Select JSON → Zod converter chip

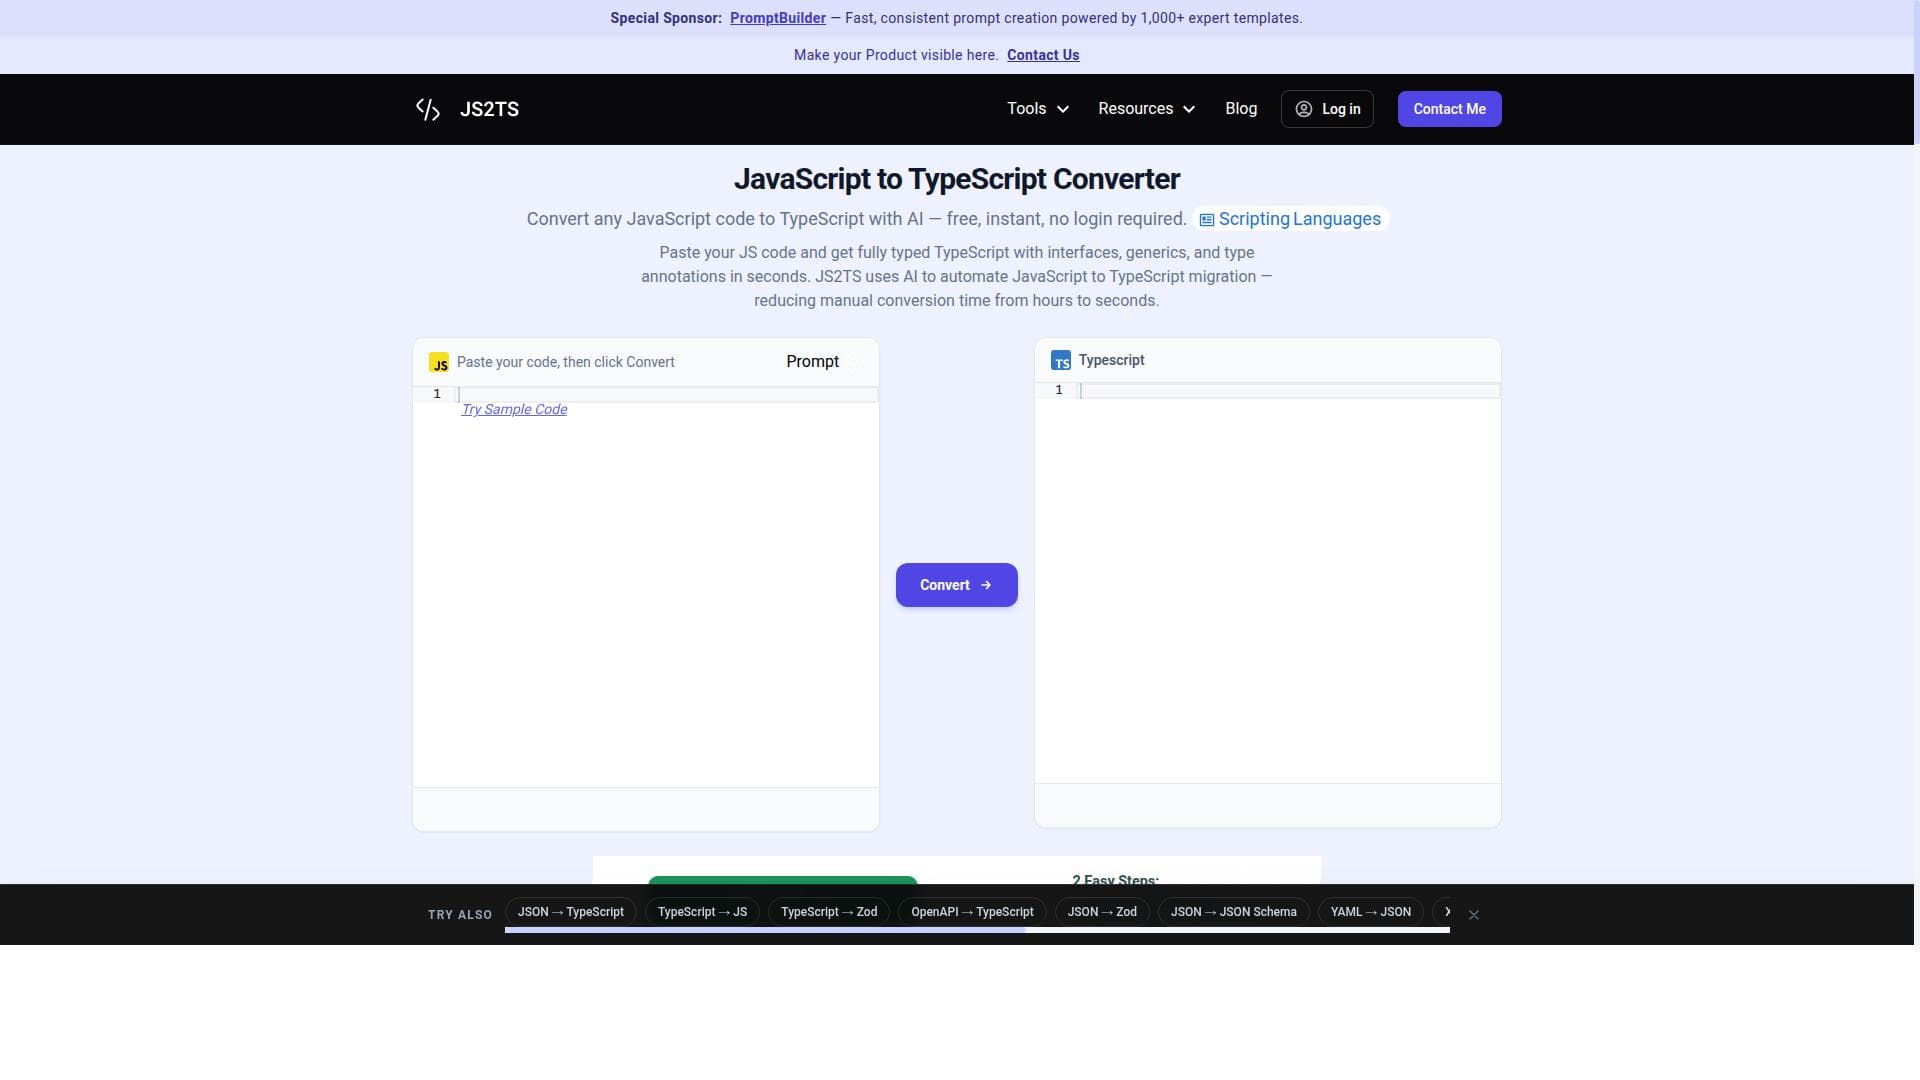pyautogui.click(x=1102, y=912)
